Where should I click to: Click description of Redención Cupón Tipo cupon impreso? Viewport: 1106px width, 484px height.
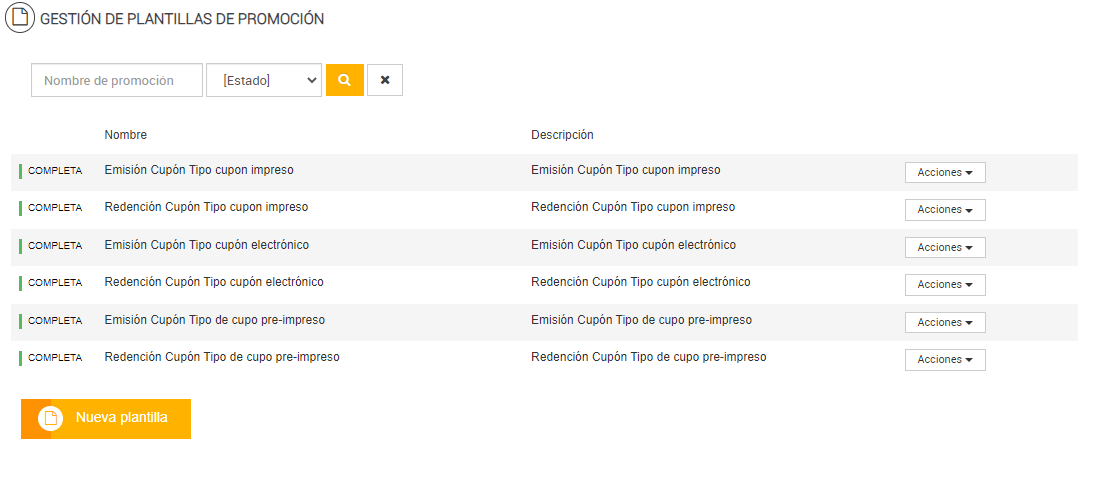coord(633,207)
